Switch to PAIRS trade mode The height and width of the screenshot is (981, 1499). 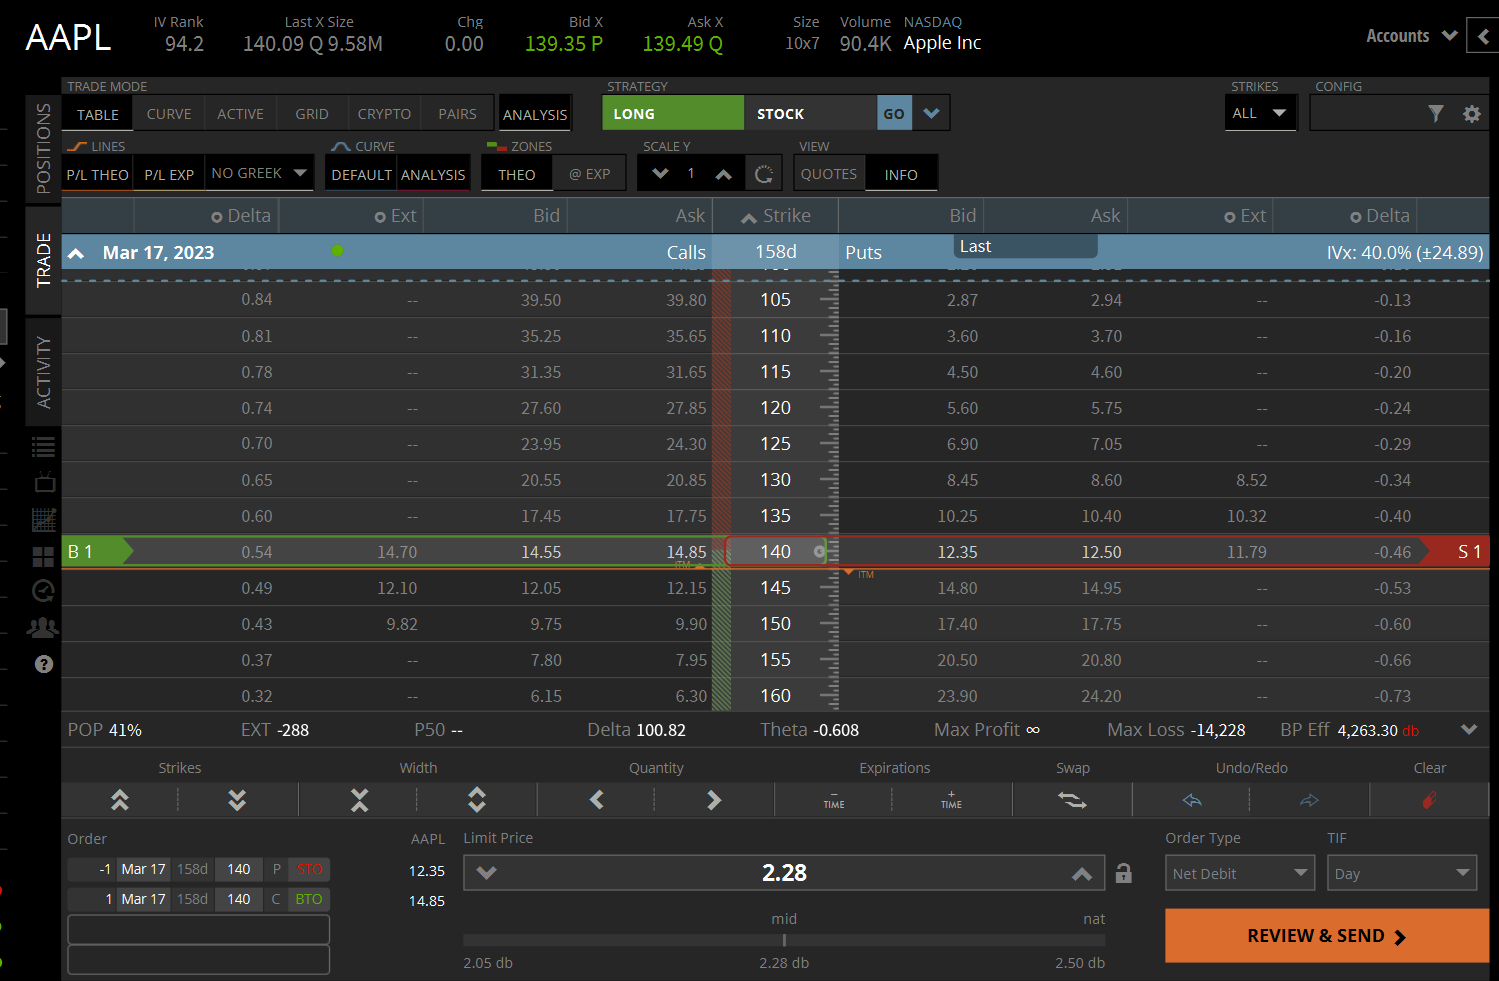click(457, 114)
